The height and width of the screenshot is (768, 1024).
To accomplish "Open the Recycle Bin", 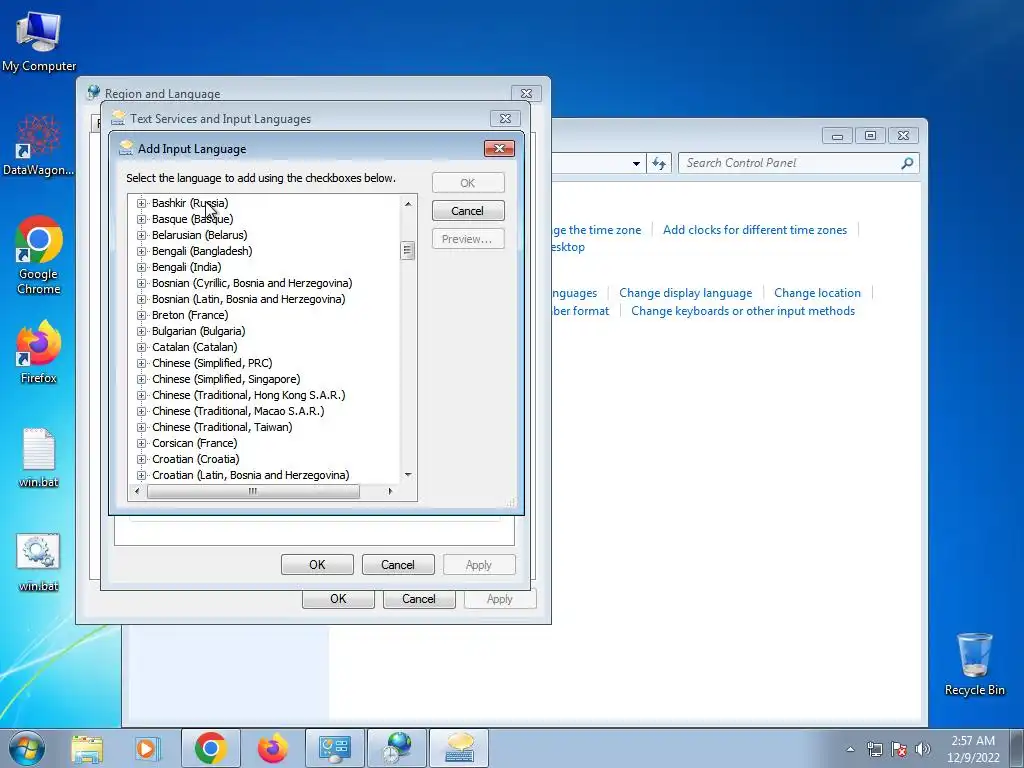I will tap(974, 664).
